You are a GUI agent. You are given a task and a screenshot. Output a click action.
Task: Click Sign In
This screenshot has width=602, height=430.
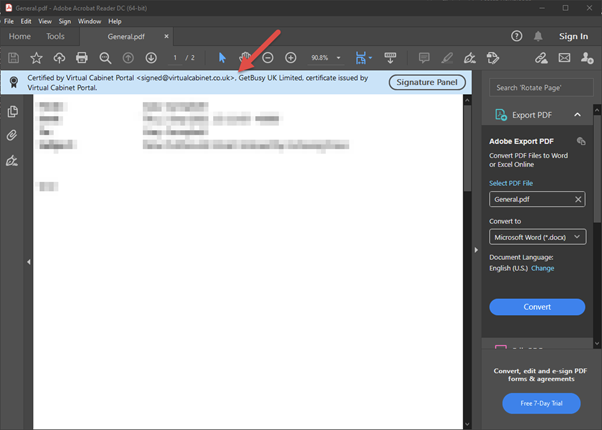tap(573, 36)
